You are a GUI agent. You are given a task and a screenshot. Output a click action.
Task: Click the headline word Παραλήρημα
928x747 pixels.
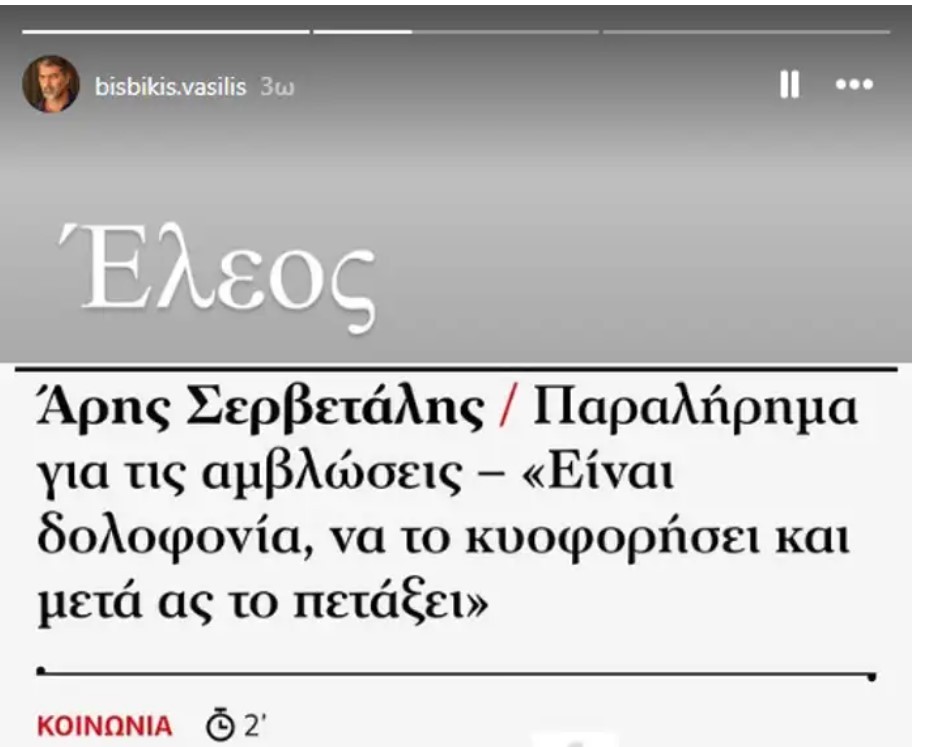pos(696,410)
